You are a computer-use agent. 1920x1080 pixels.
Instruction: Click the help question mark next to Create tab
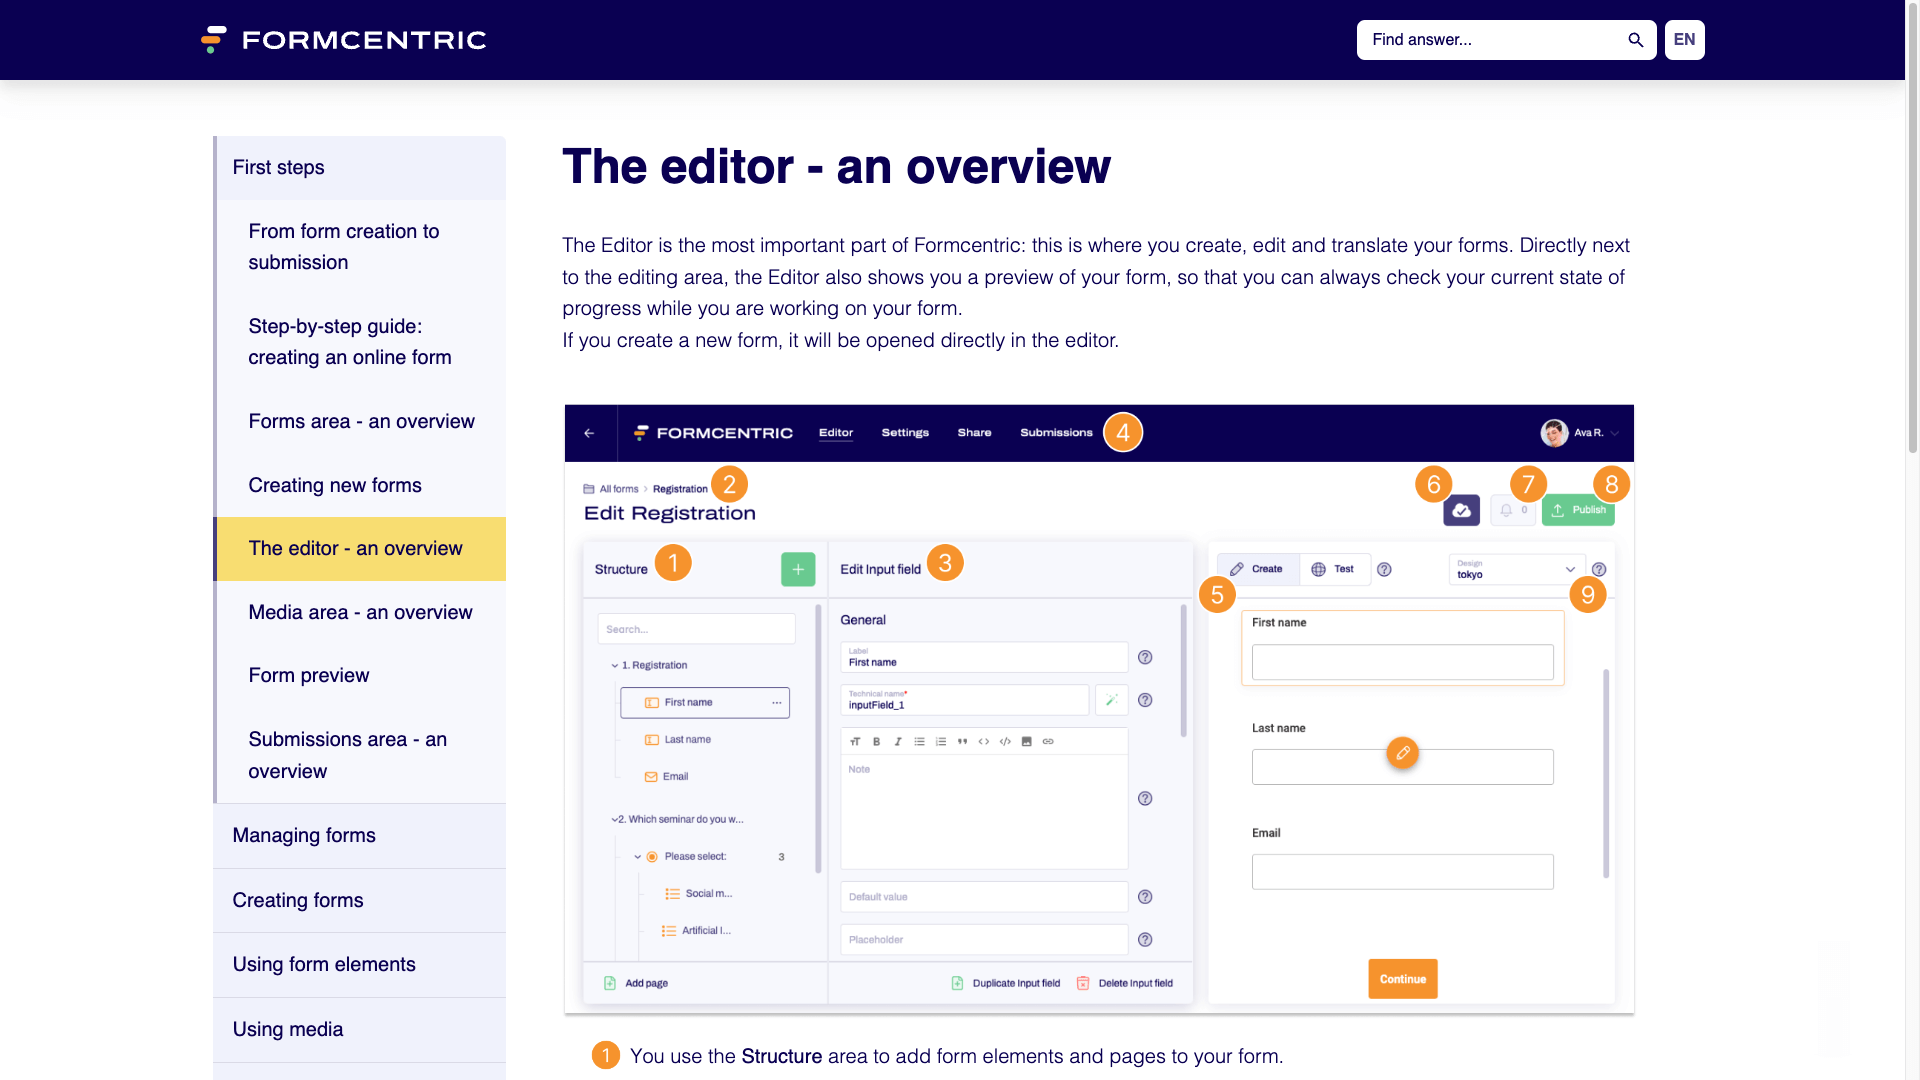pos(1385,569)
